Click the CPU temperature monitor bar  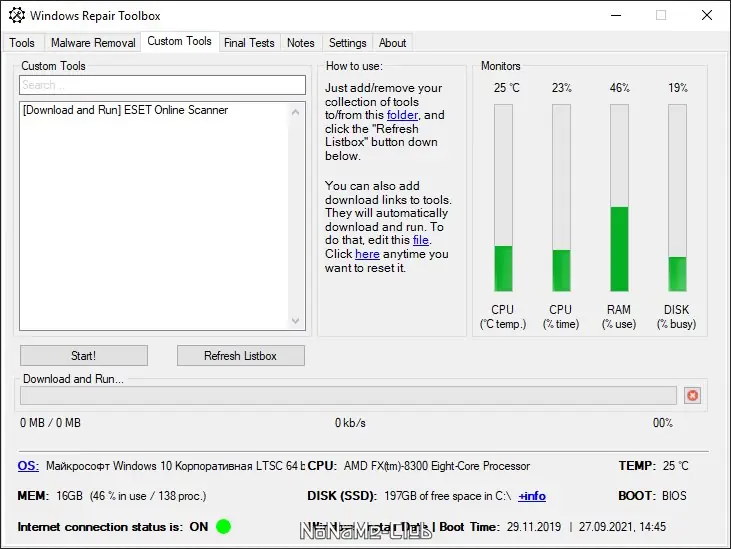point(503,198)
